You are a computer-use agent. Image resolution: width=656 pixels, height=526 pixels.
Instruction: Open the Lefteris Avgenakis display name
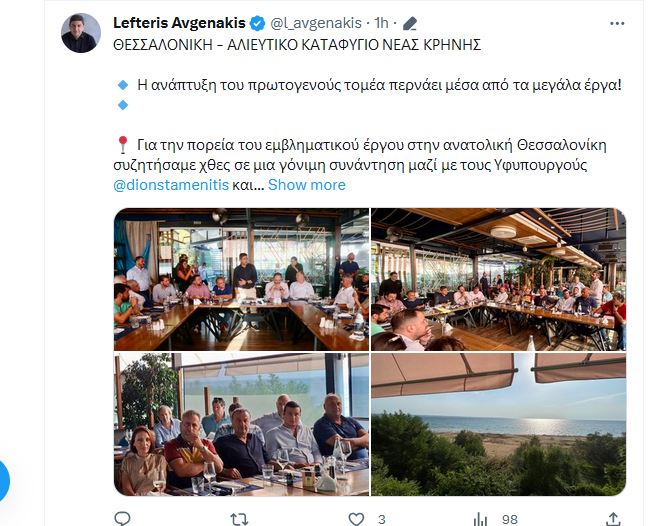[x=179, y=23]
